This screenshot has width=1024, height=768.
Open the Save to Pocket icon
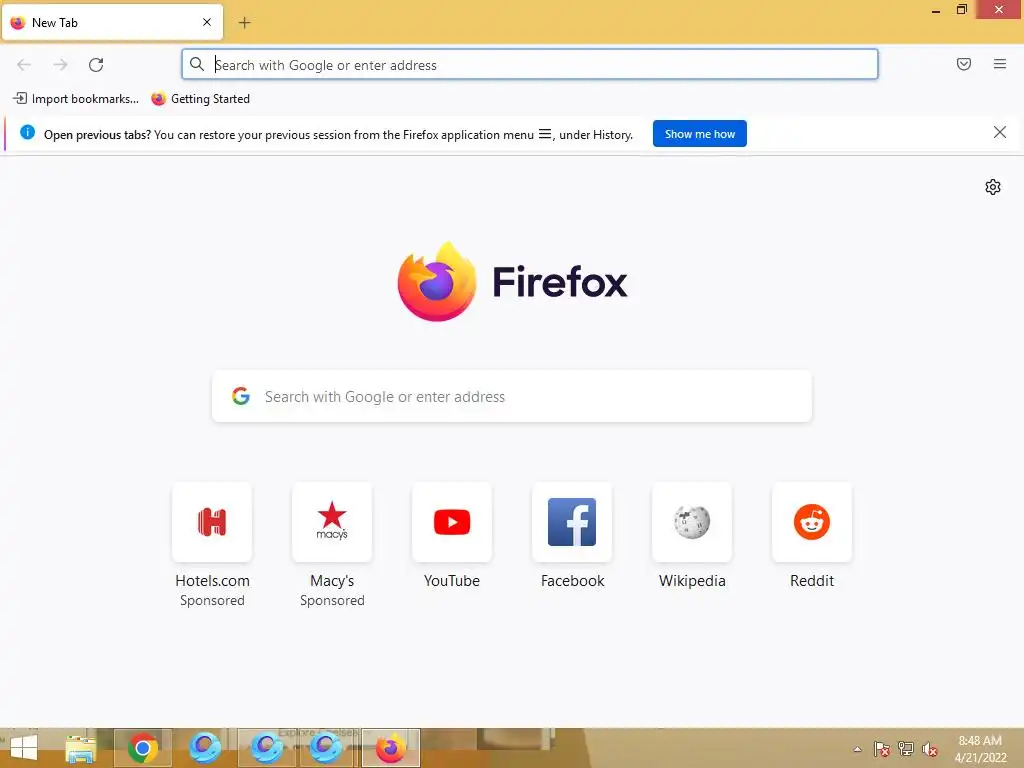pos(964,64)
